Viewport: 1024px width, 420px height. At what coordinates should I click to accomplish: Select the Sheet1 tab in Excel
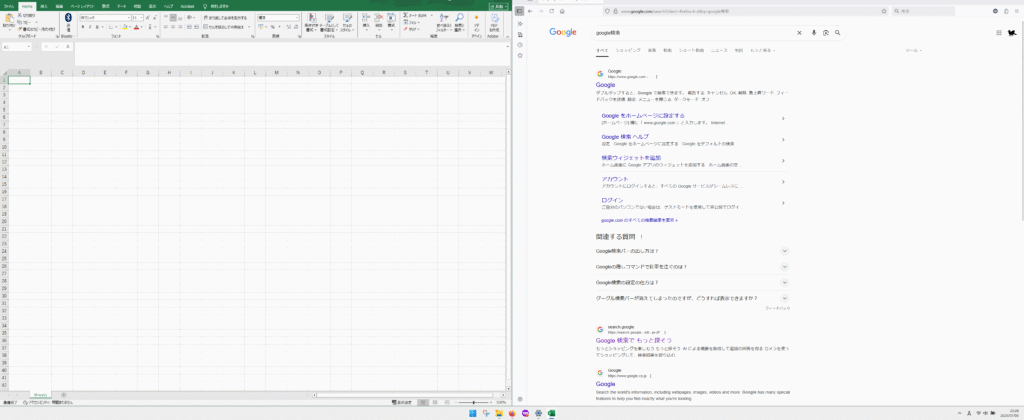40,395
